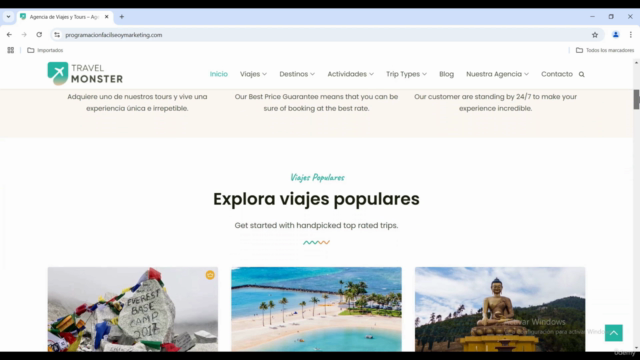The image size is (640, 360).
Task: Go to the Inicio menu item
Action: [219, 74]
